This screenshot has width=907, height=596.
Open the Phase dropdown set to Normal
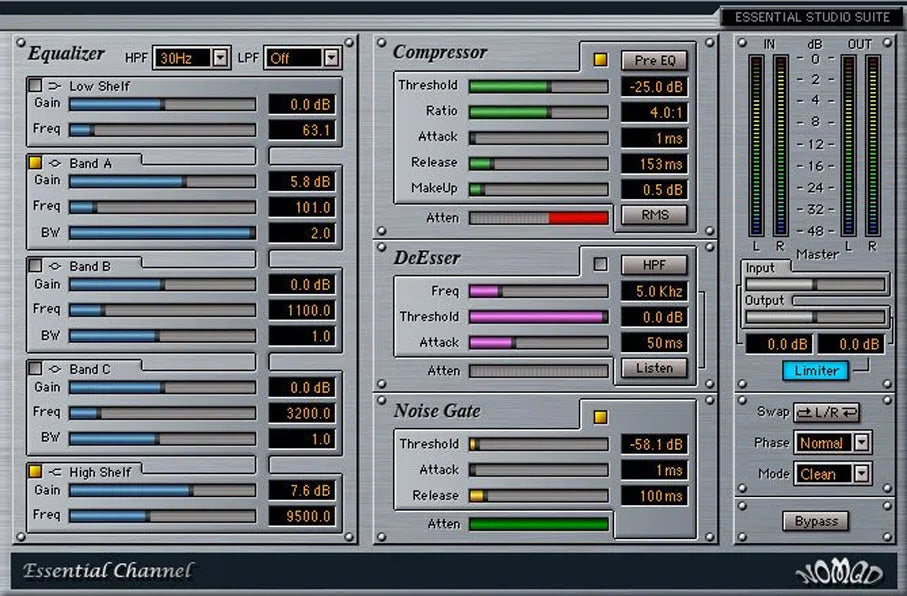coord(832,442)
